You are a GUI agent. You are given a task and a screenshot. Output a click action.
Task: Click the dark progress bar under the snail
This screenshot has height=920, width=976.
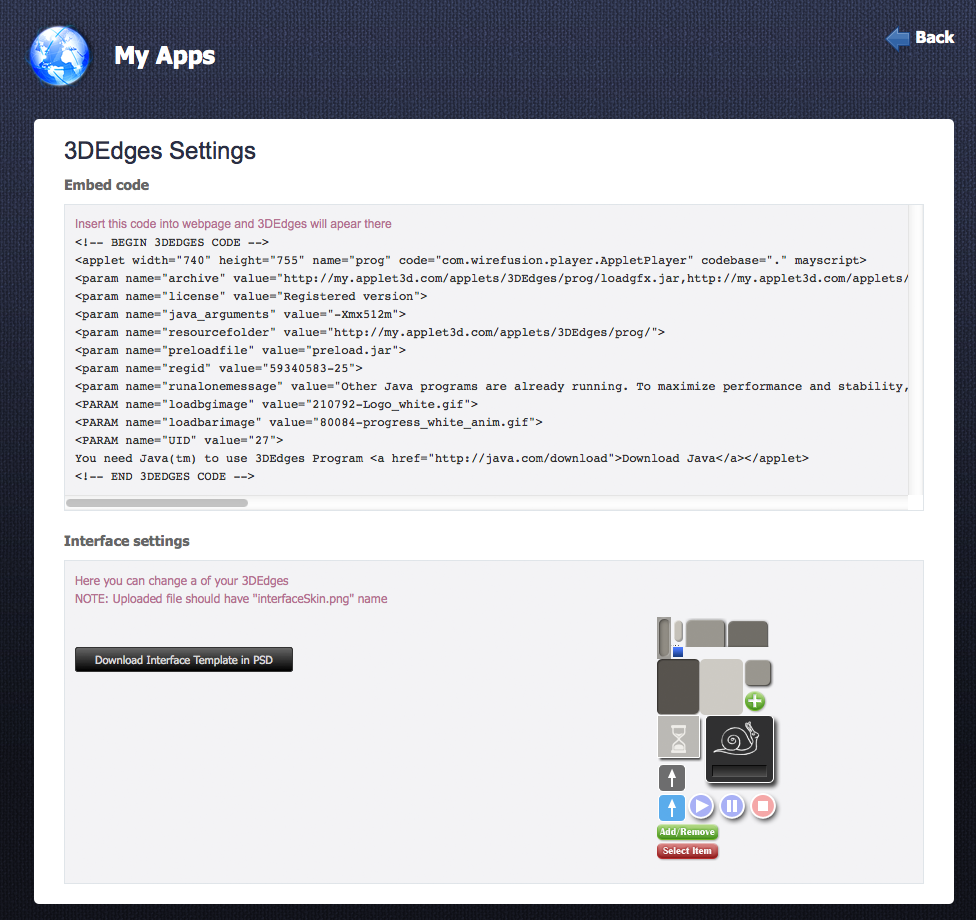point(740,772)
